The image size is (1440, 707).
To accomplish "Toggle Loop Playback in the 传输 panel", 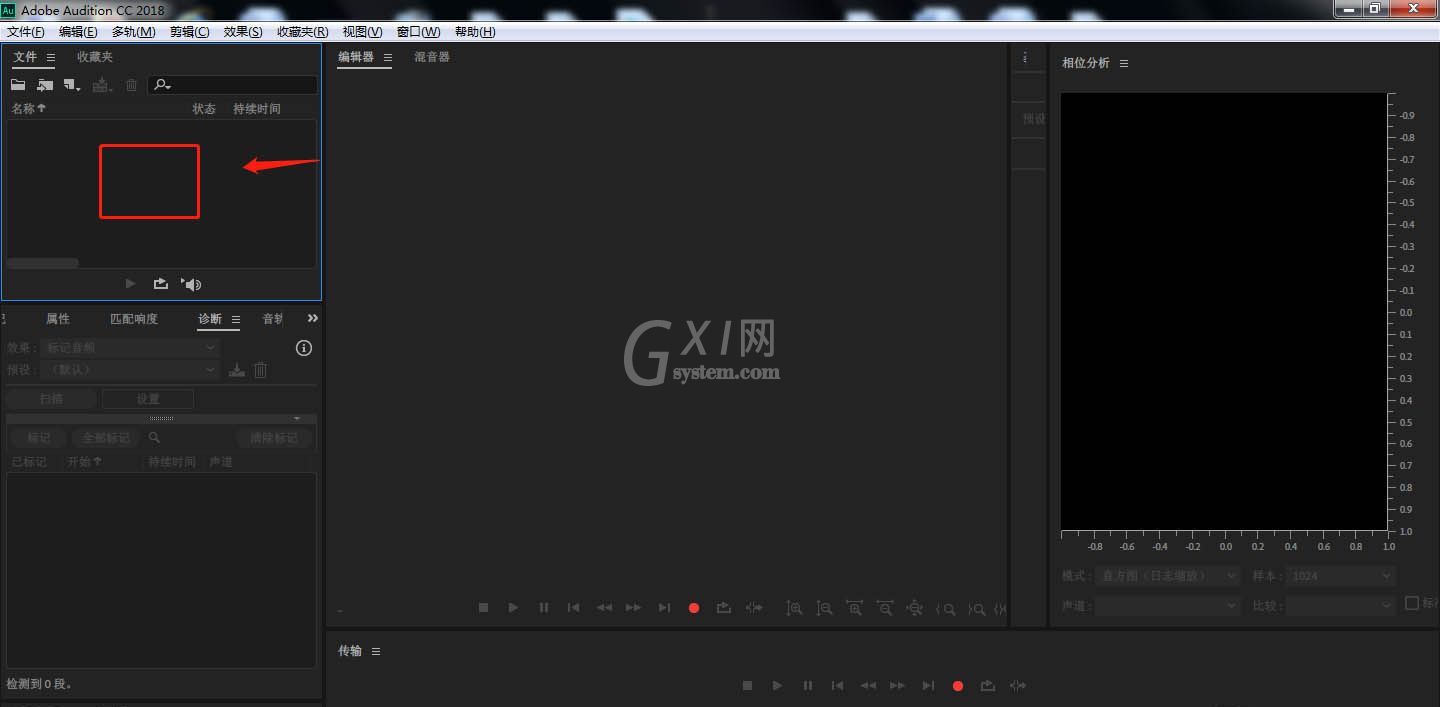I will 988,685.
